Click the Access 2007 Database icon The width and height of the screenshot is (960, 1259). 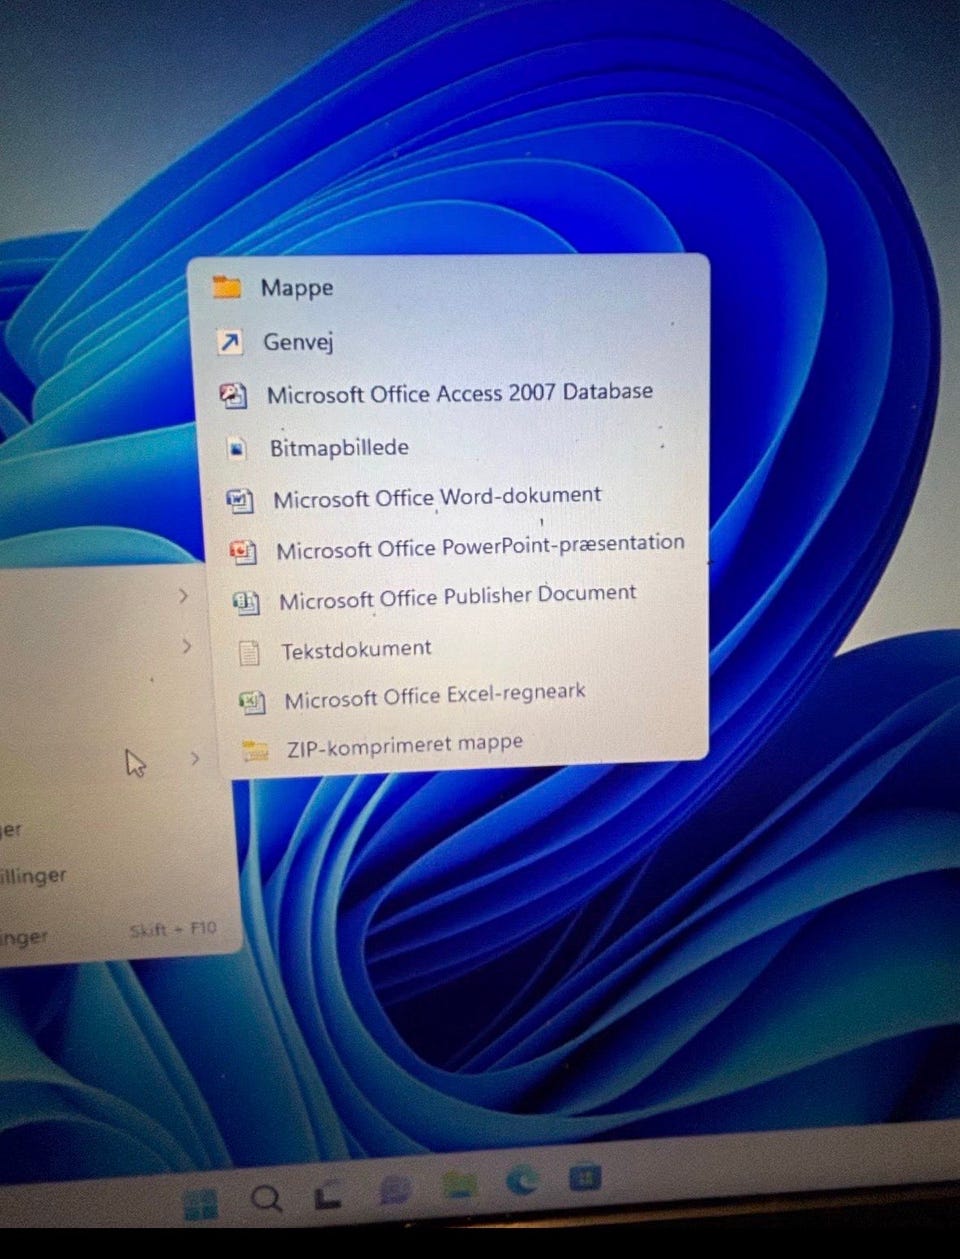click(x=232, y=396)
